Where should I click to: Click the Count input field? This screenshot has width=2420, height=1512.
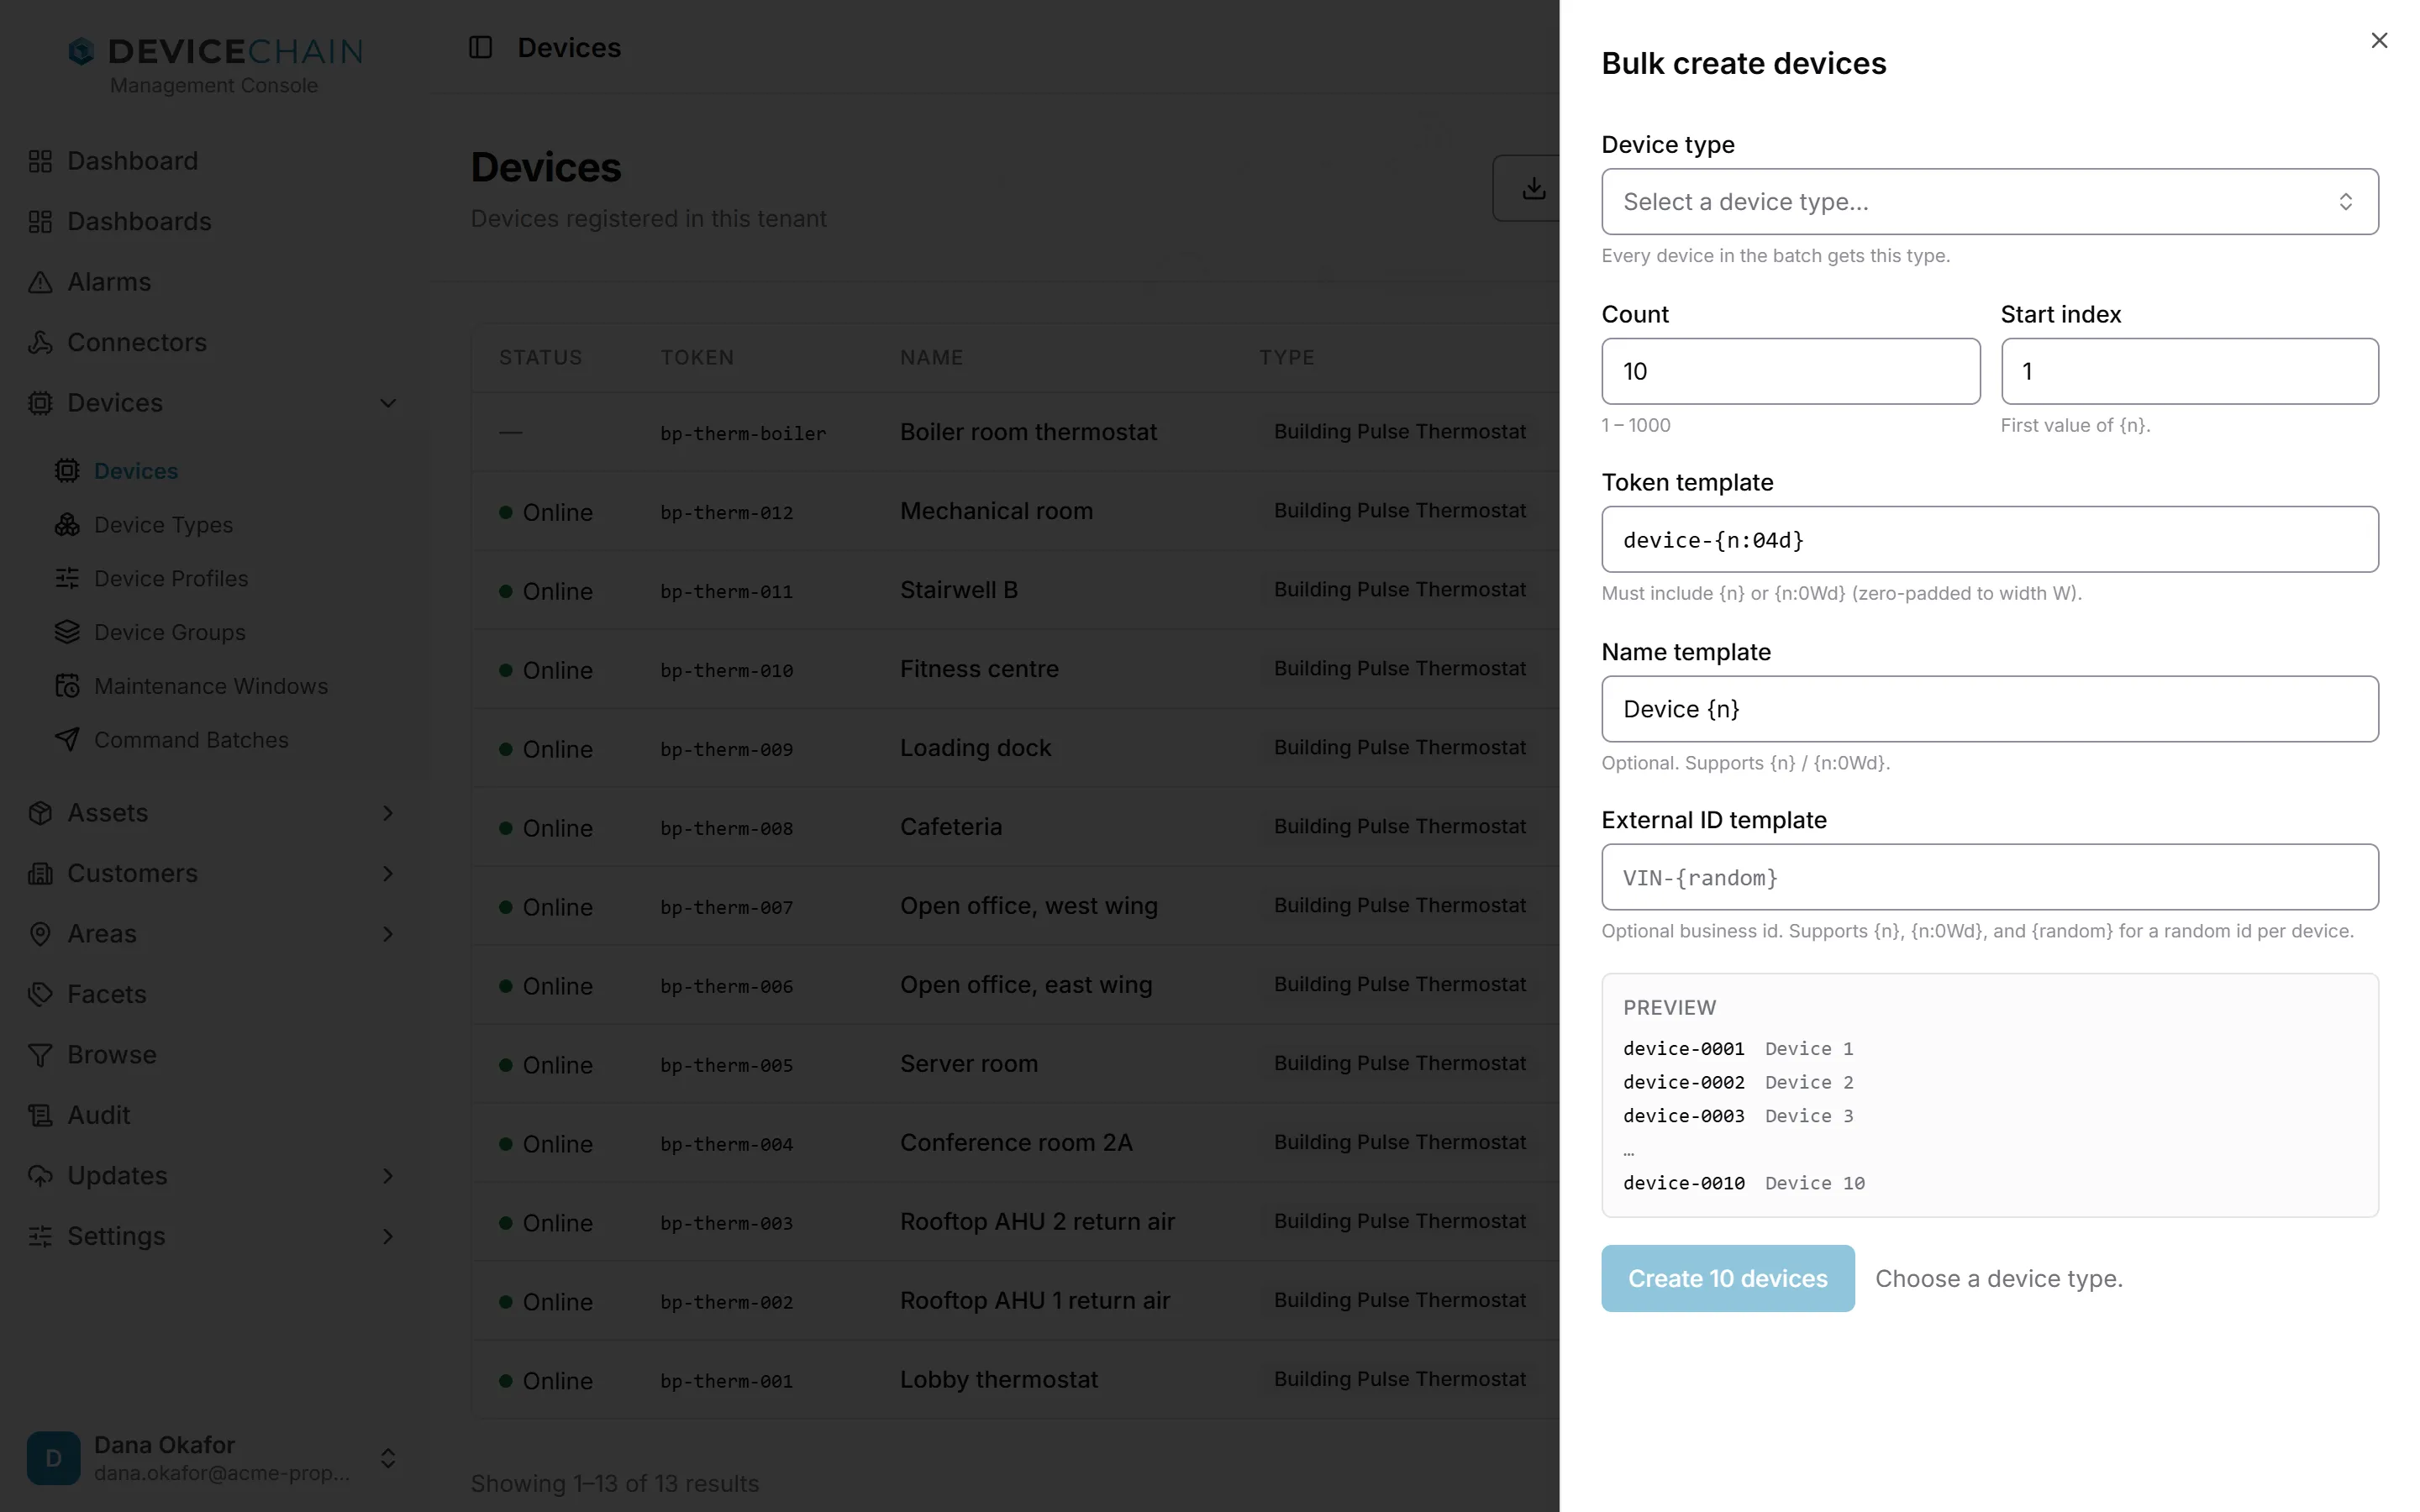click(x=1791, y=371)
